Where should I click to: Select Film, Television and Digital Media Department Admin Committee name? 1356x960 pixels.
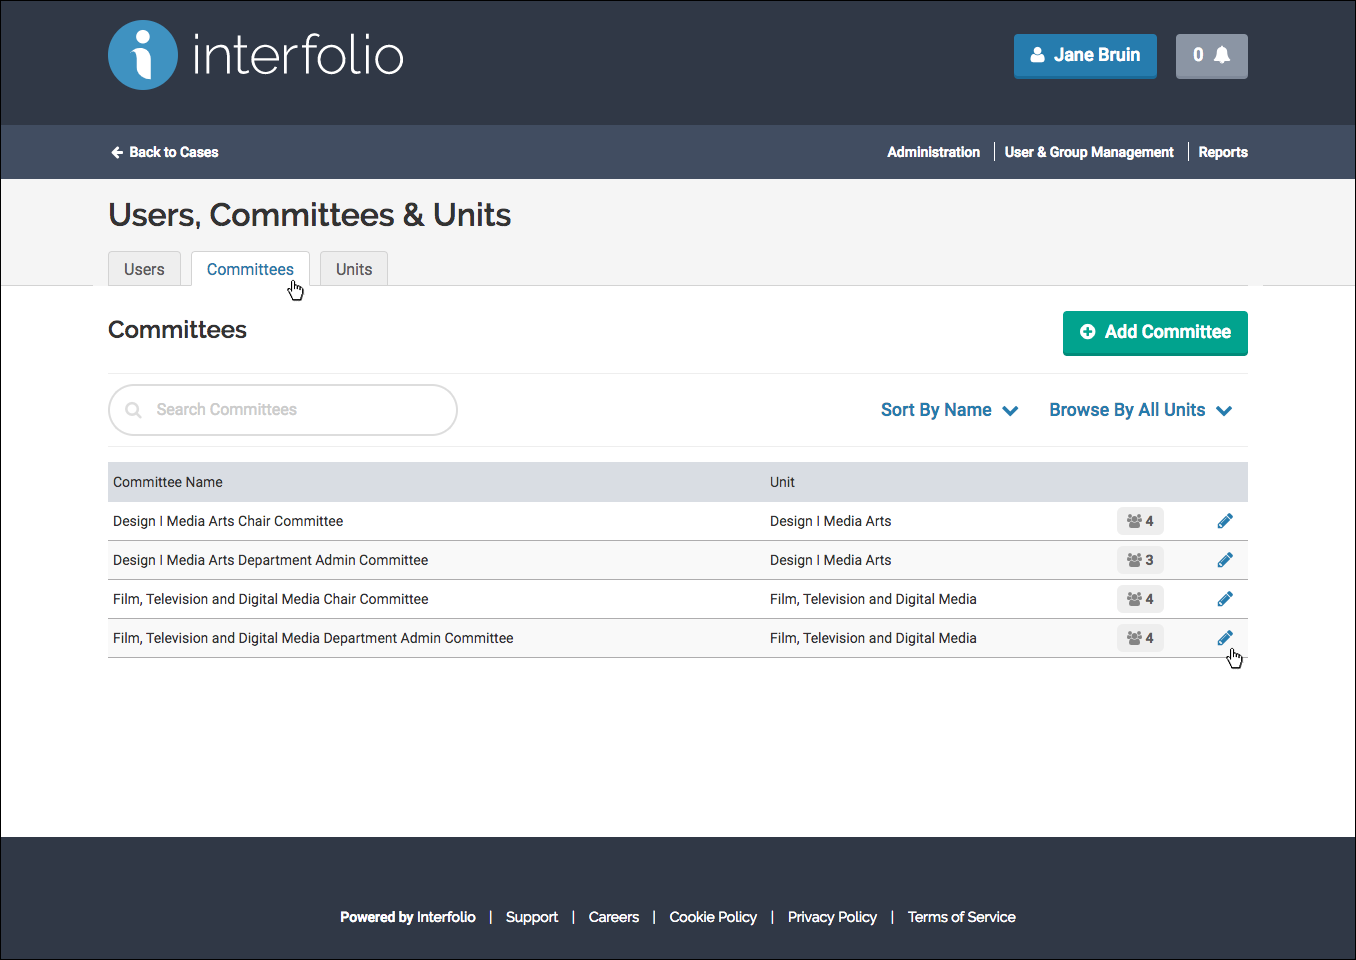[313, 638]
